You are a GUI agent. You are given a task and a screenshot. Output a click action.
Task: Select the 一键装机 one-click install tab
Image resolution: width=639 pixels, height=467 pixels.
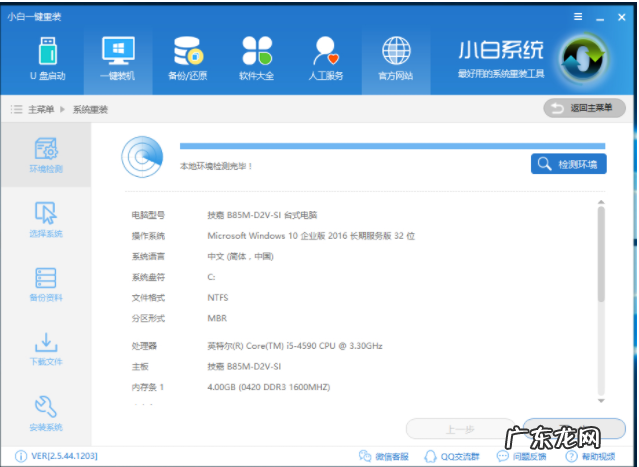pyautogui.click(x=117, y=58)
